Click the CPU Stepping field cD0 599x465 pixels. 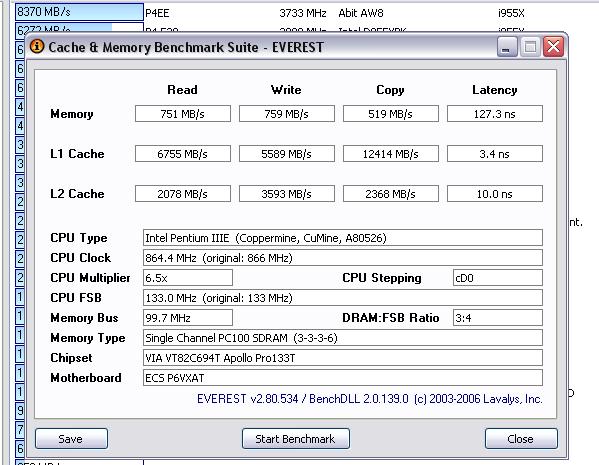click(x=497, y=278)
